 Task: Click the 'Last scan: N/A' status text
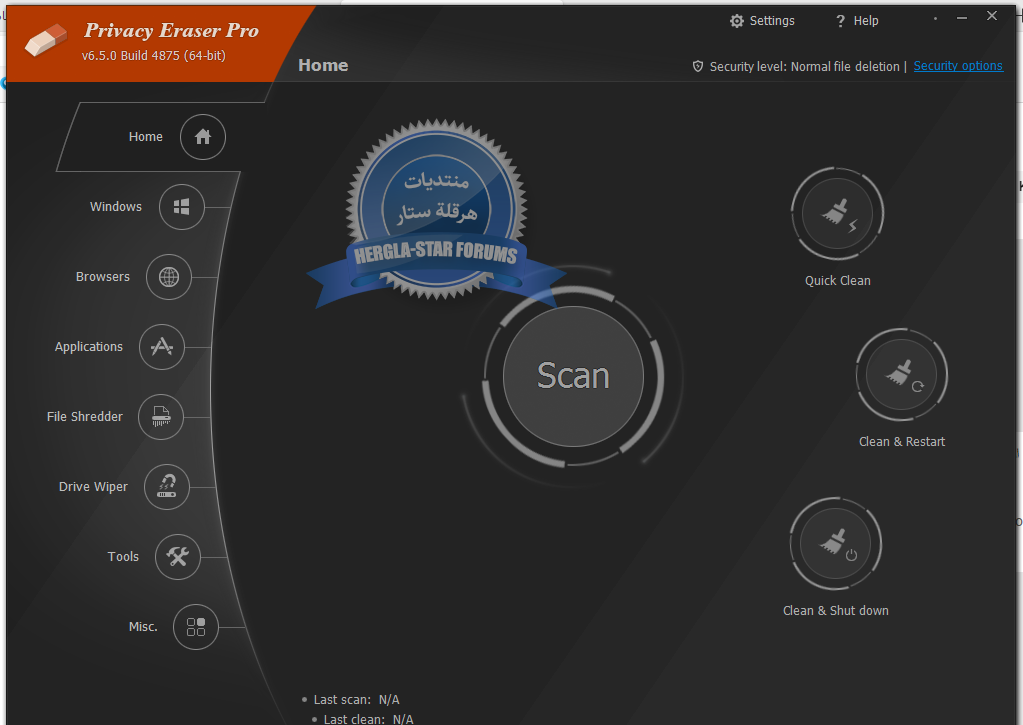coord(356,700)
